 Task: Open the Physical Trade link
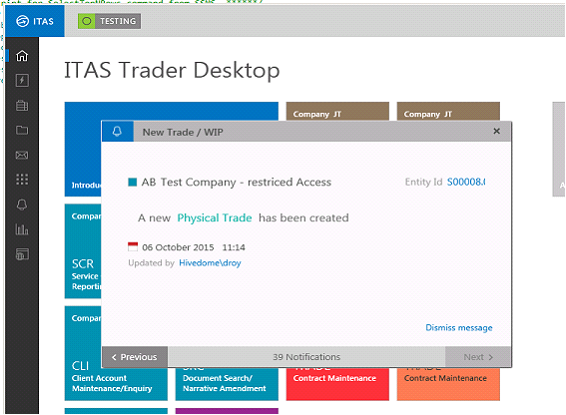pos(214,218)
